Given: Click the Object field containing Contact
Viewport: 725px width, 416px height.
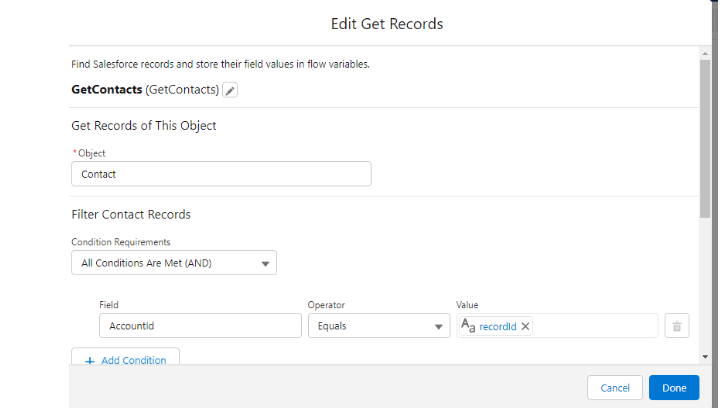Looking at the screenshot, I should 221,174.
